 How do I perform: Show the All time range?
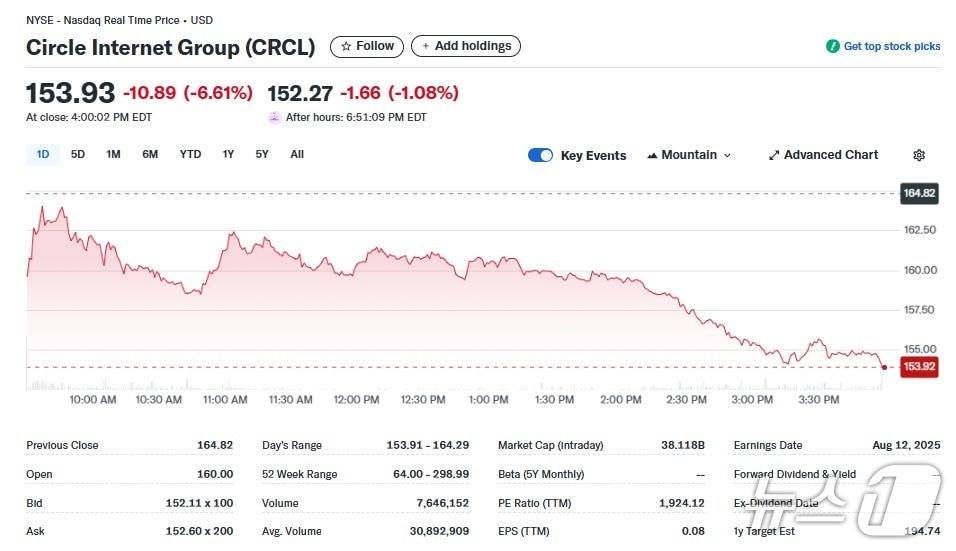[297, 154]
